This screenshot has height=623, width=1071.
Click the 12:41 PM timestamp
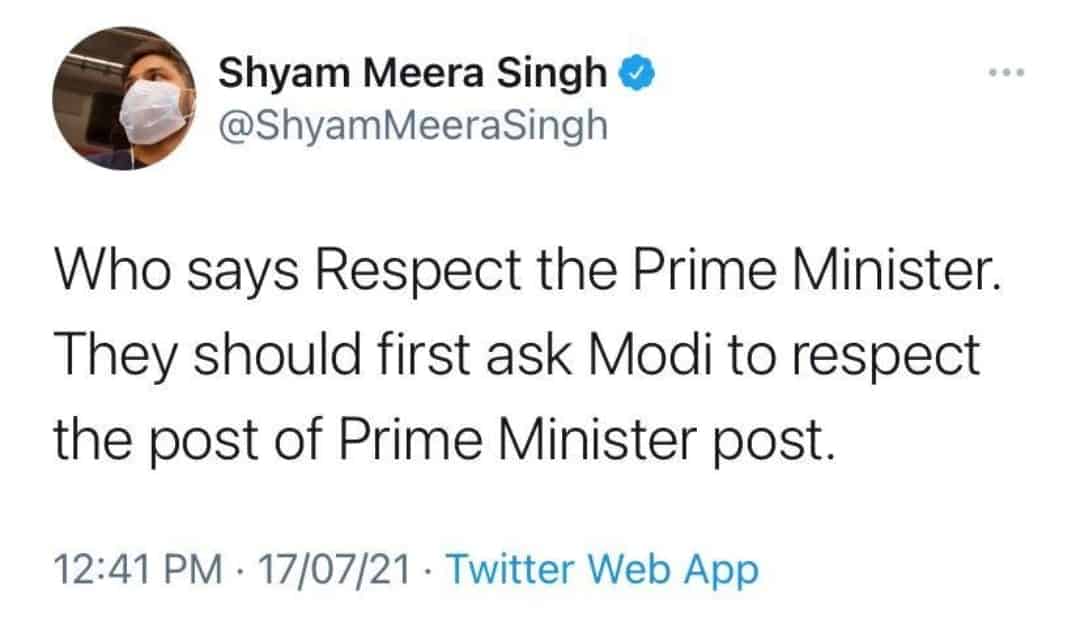coord(139,569)
